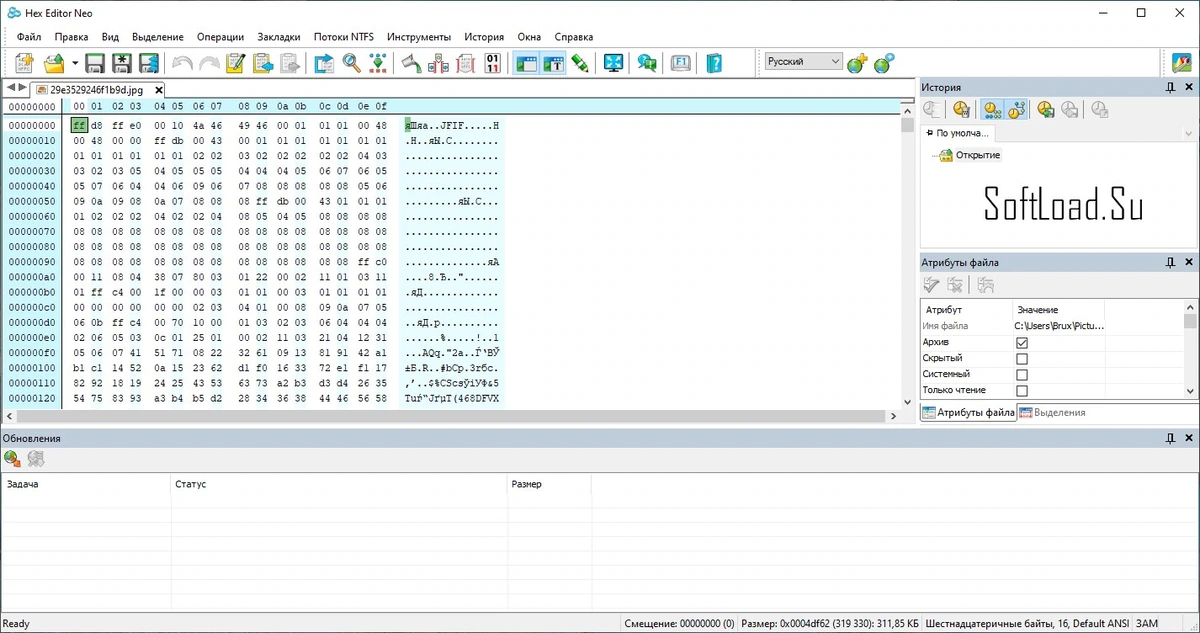
Task: Click the save history clock icon with green arrow
Action: click(x=1045, y=110)
